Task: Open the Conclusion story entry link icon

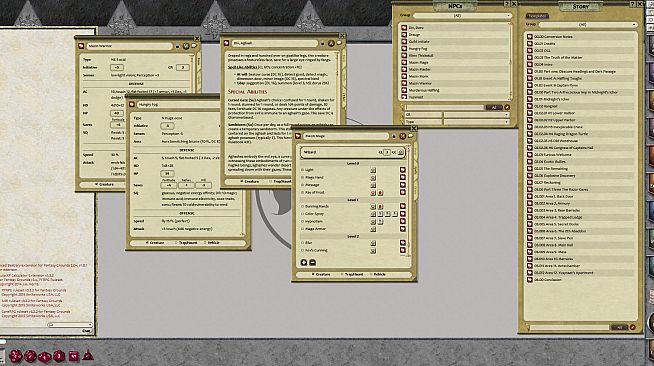Action: [530, 280]
